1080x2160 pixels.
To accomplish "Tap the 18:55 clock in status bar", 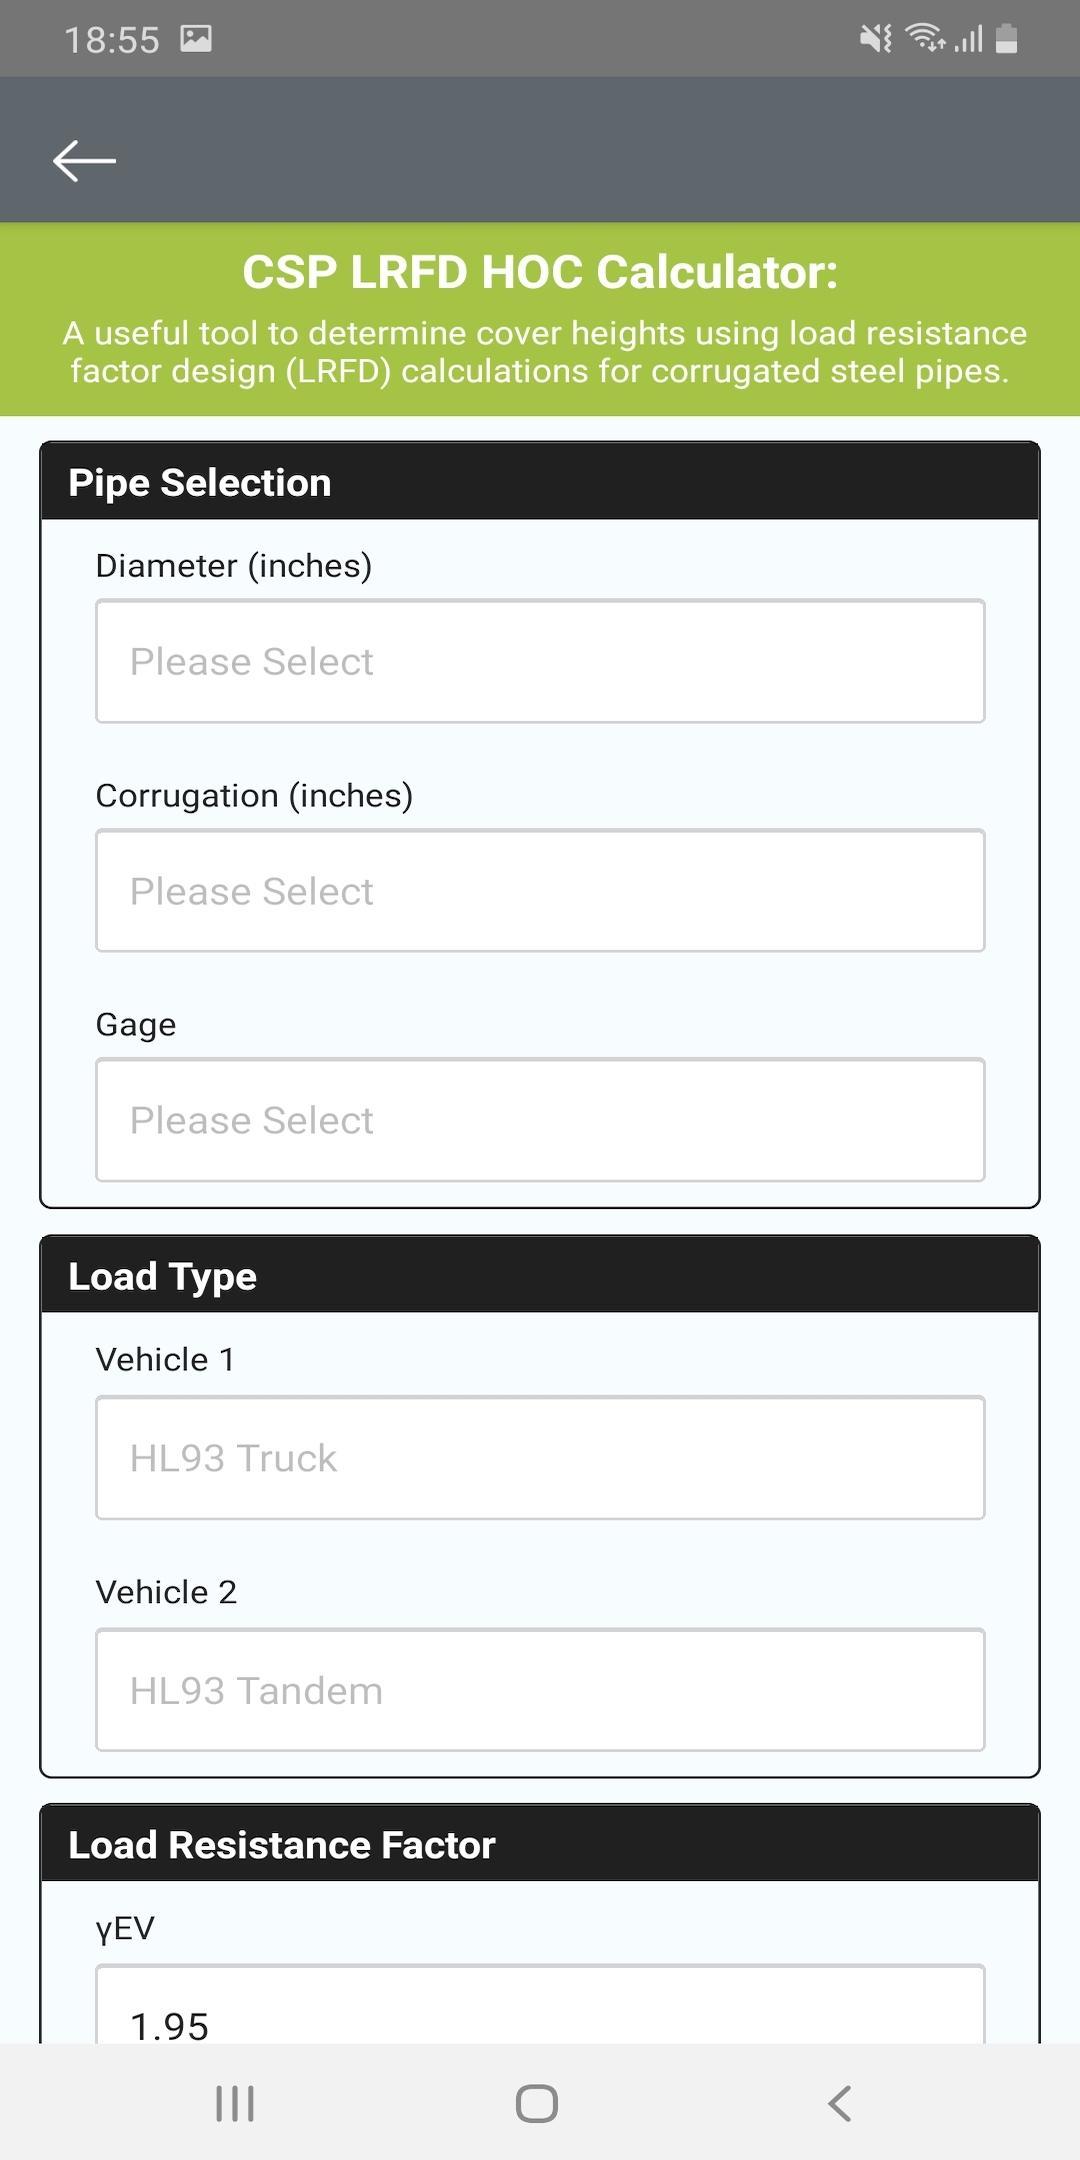I will [112, 40].
